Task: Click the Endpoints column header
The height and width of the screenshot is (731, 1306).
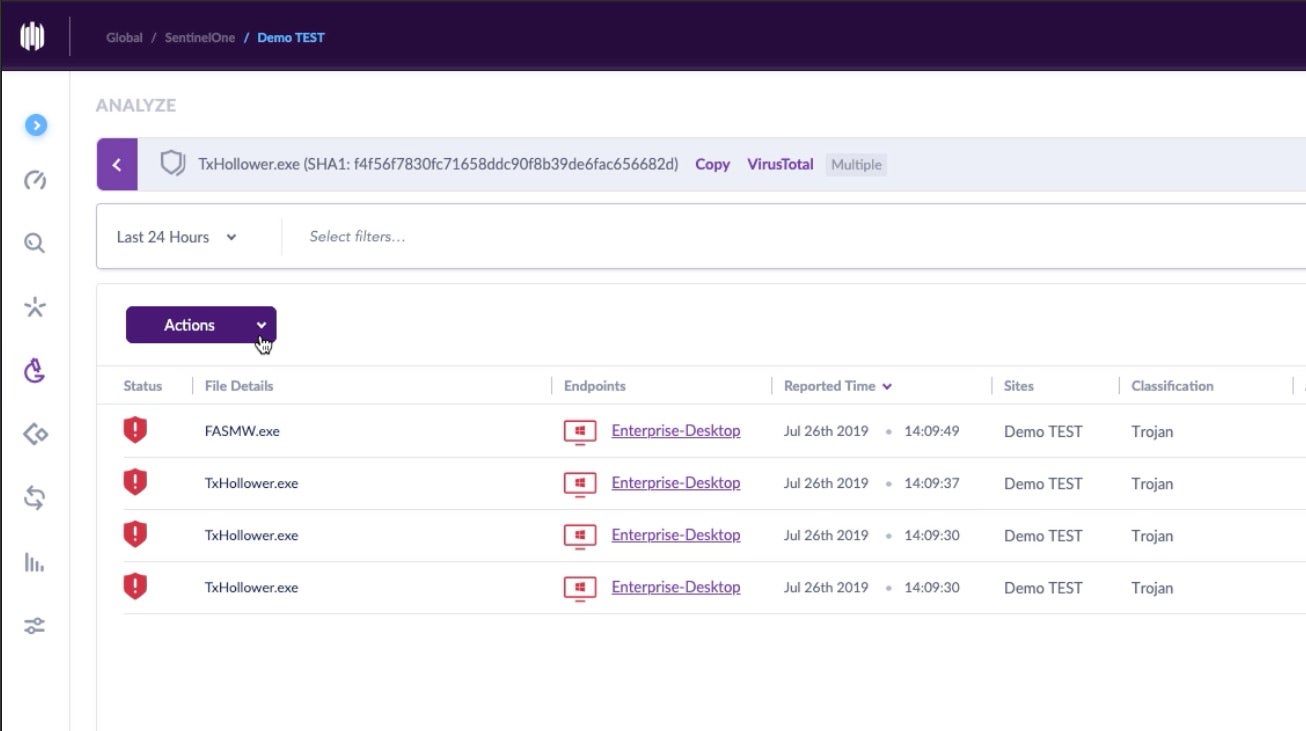Action: click(x=595, y=386)
